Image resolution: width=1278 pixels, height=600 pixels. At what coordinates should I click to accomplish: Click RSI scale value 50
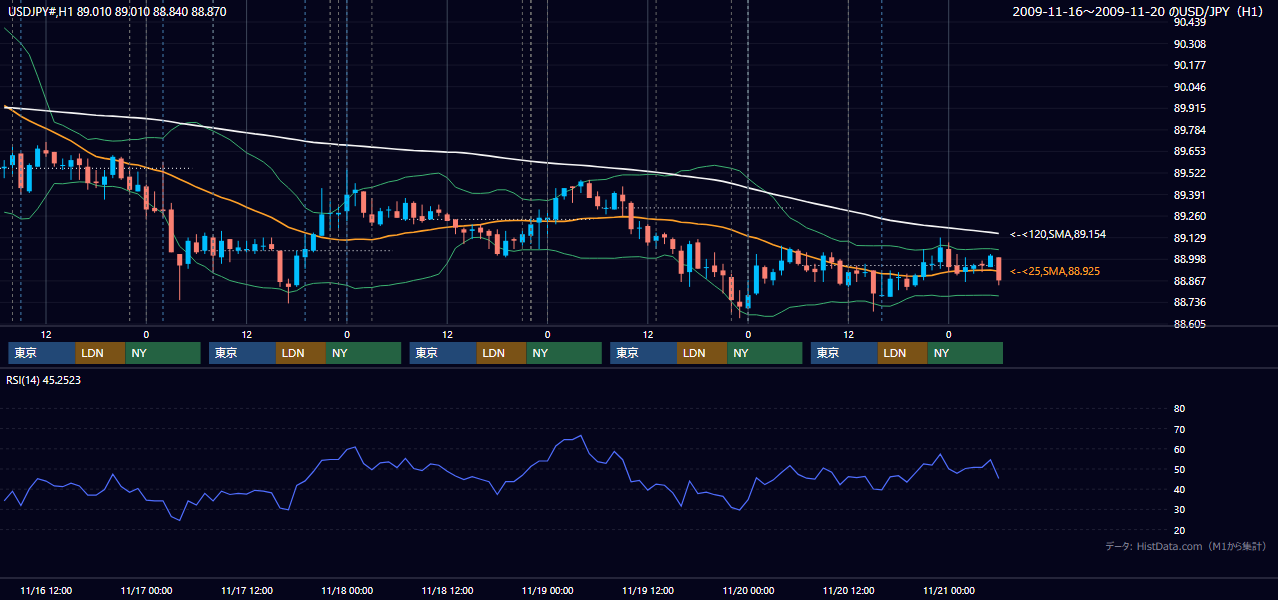pos(1179,469)
